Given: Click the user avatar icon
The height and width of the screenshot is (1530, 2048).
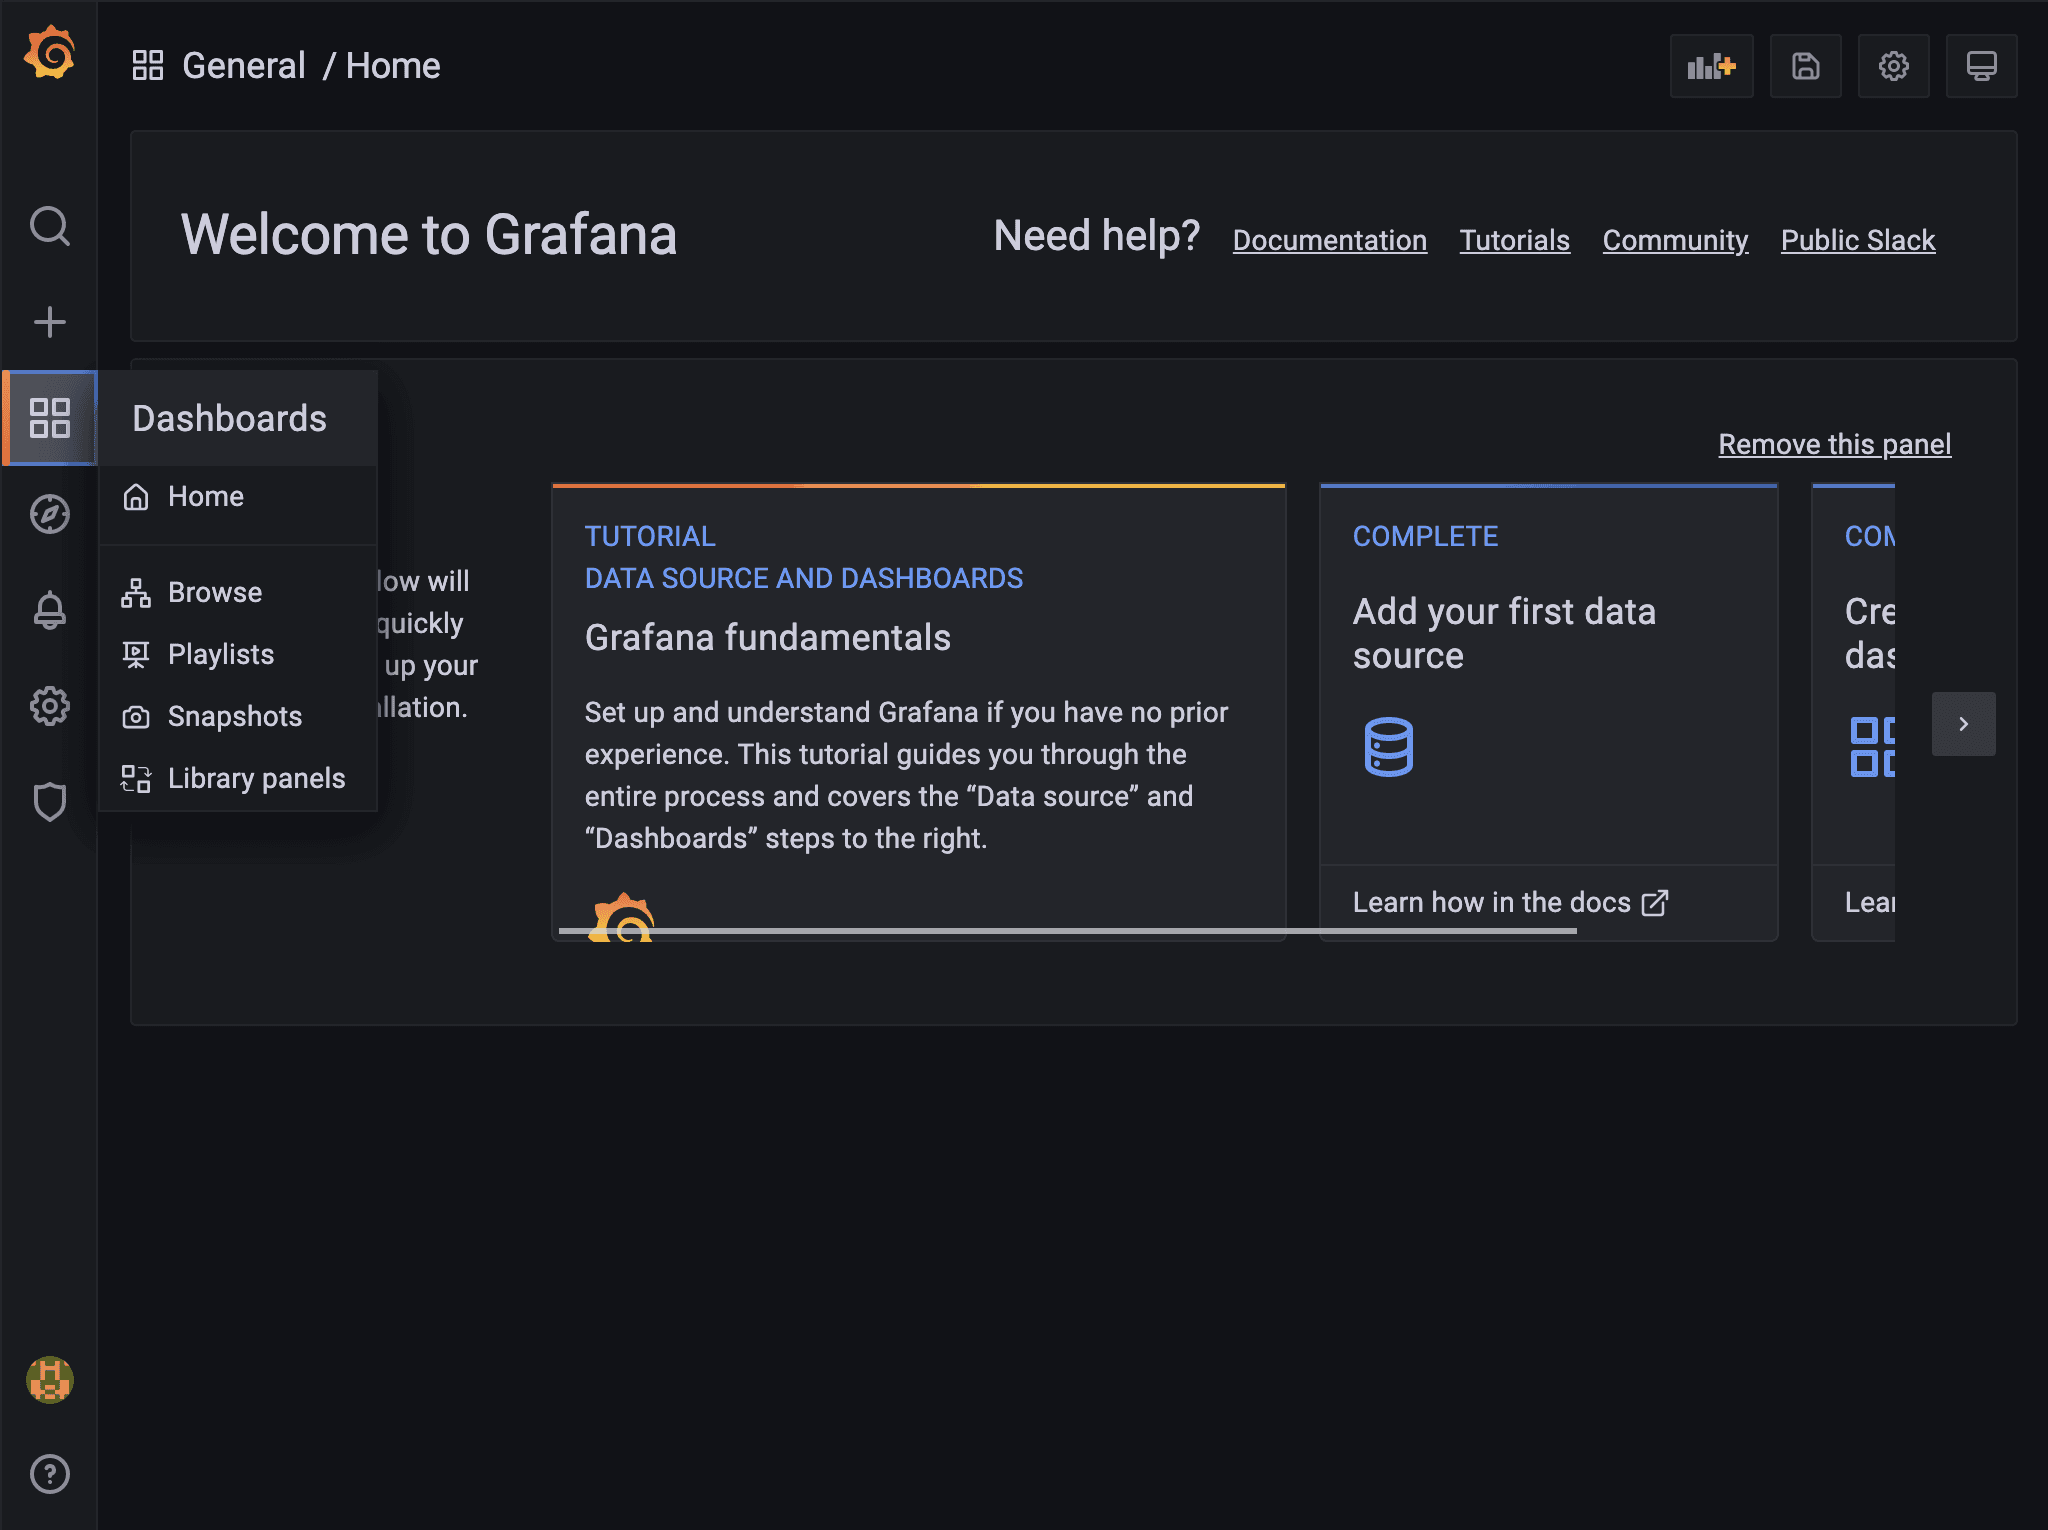Looking at the screenshot, I should pyautogui.click(x=49, y=1380).
